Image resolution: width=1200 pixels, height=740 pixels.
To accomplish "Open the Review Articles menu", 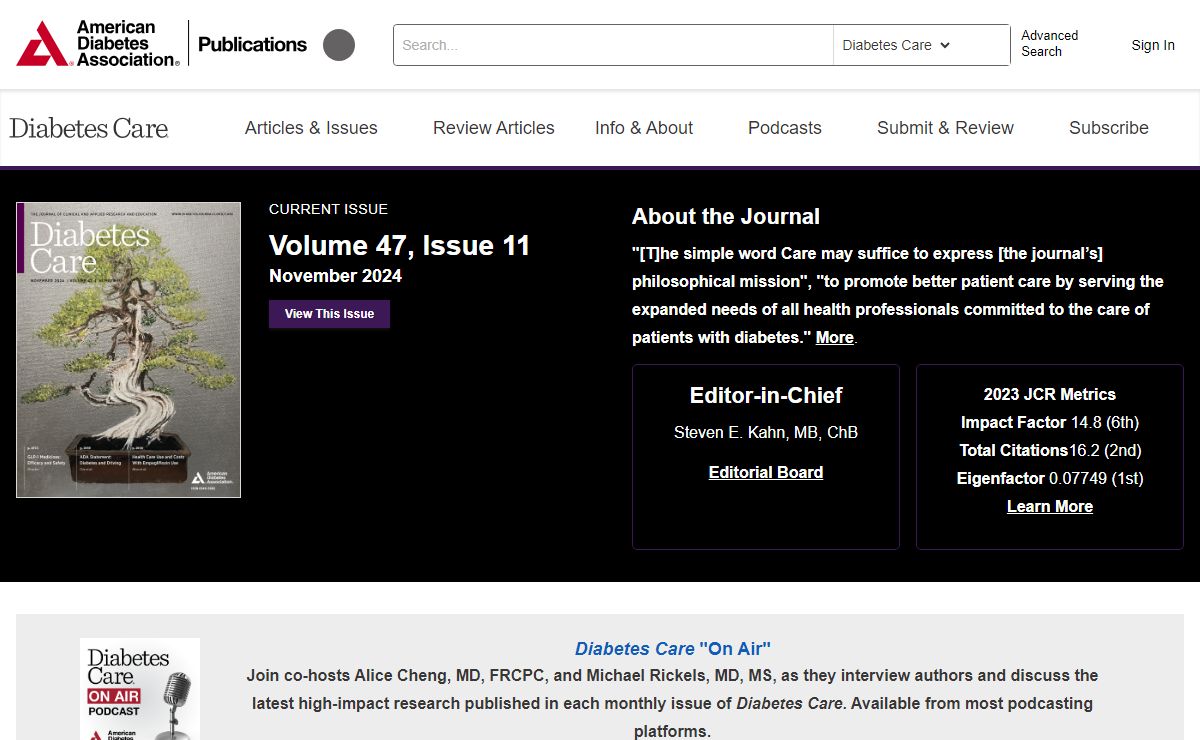I will pyautogui.click(x=494, y=128).
